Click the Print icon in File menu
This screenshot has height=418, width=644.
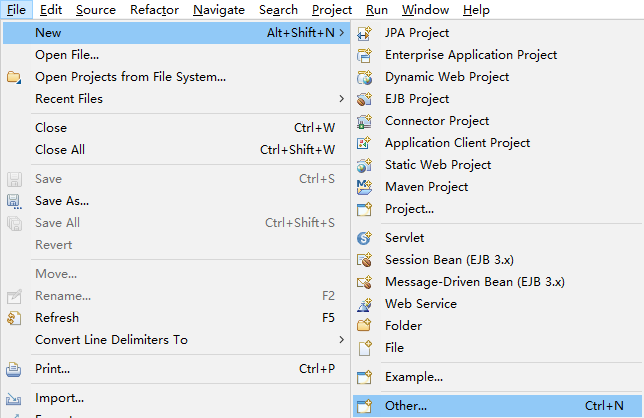point(14,369)
